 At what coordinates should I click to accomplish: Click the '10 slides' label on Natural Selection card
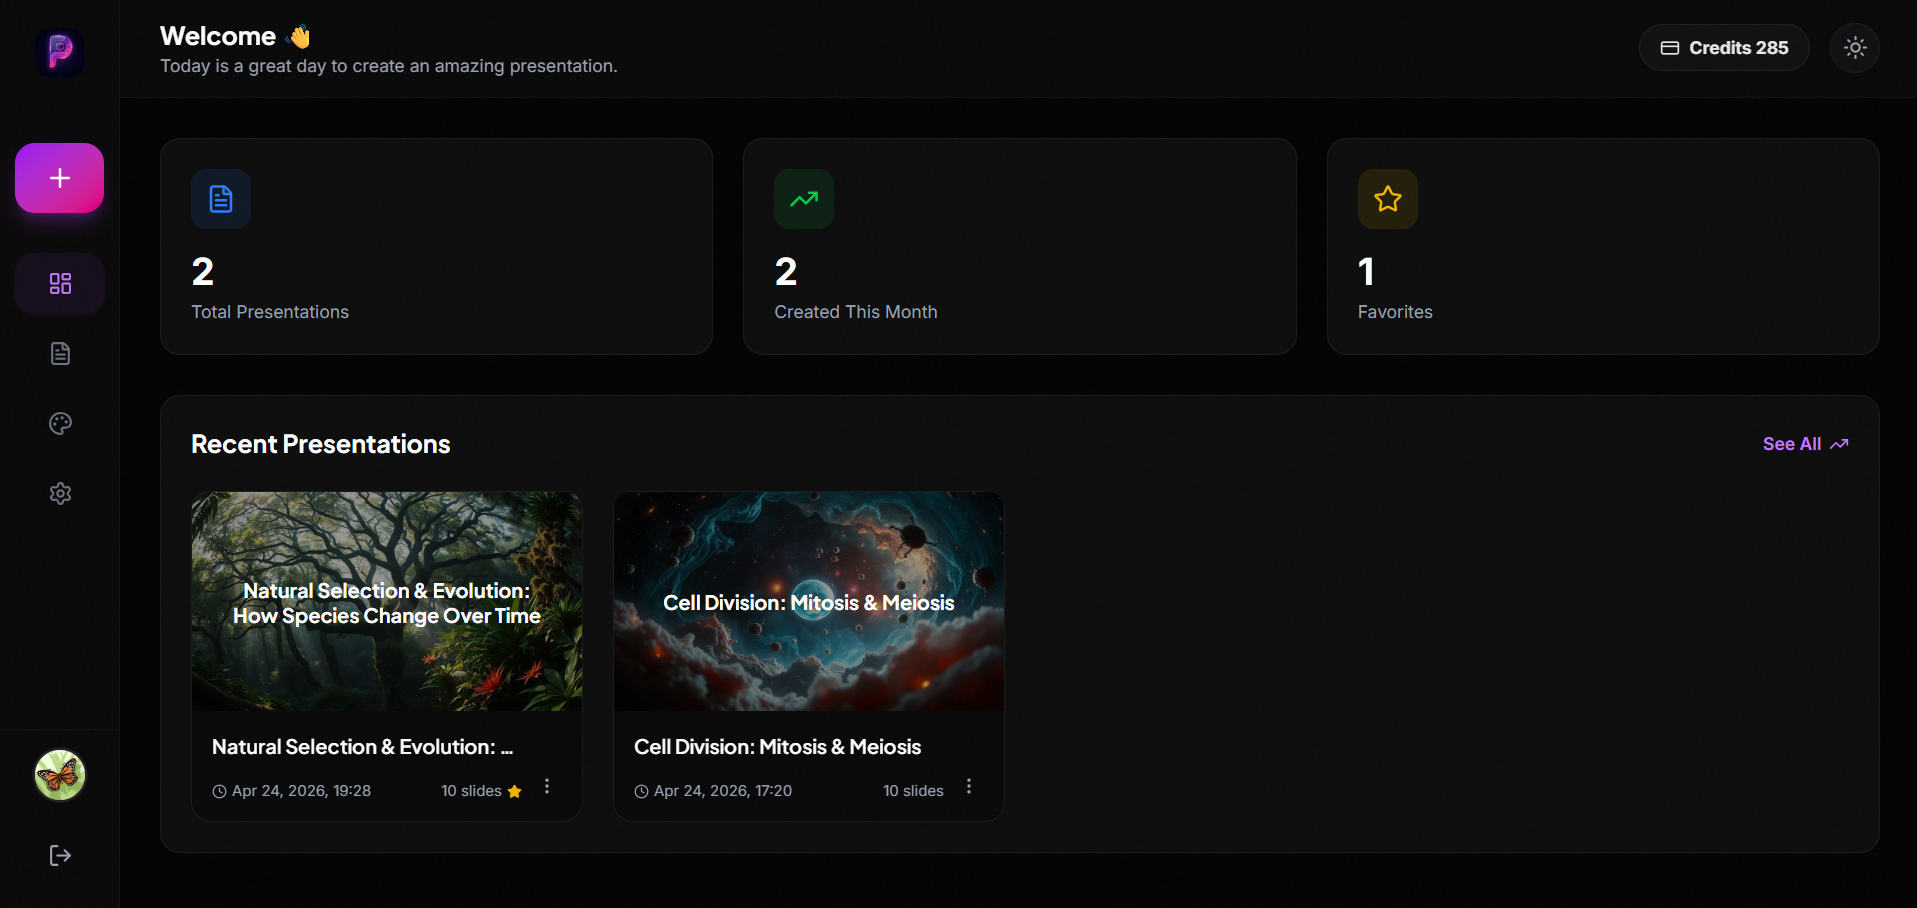point(471,791)
